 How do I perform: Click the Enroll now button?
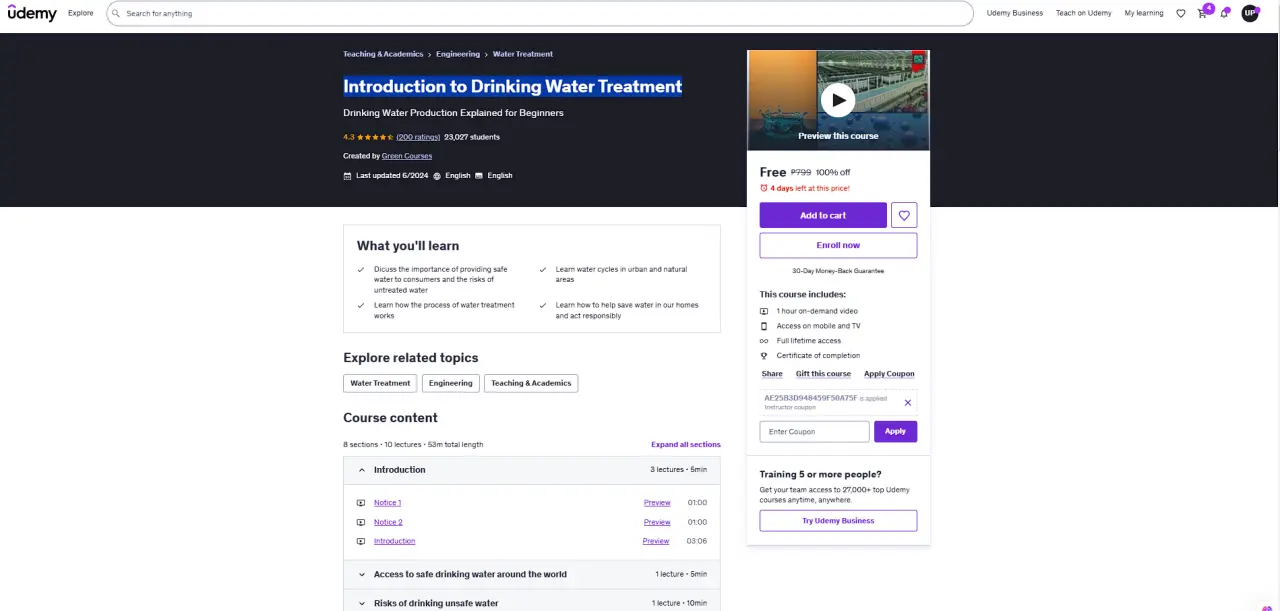coord(838,245)
